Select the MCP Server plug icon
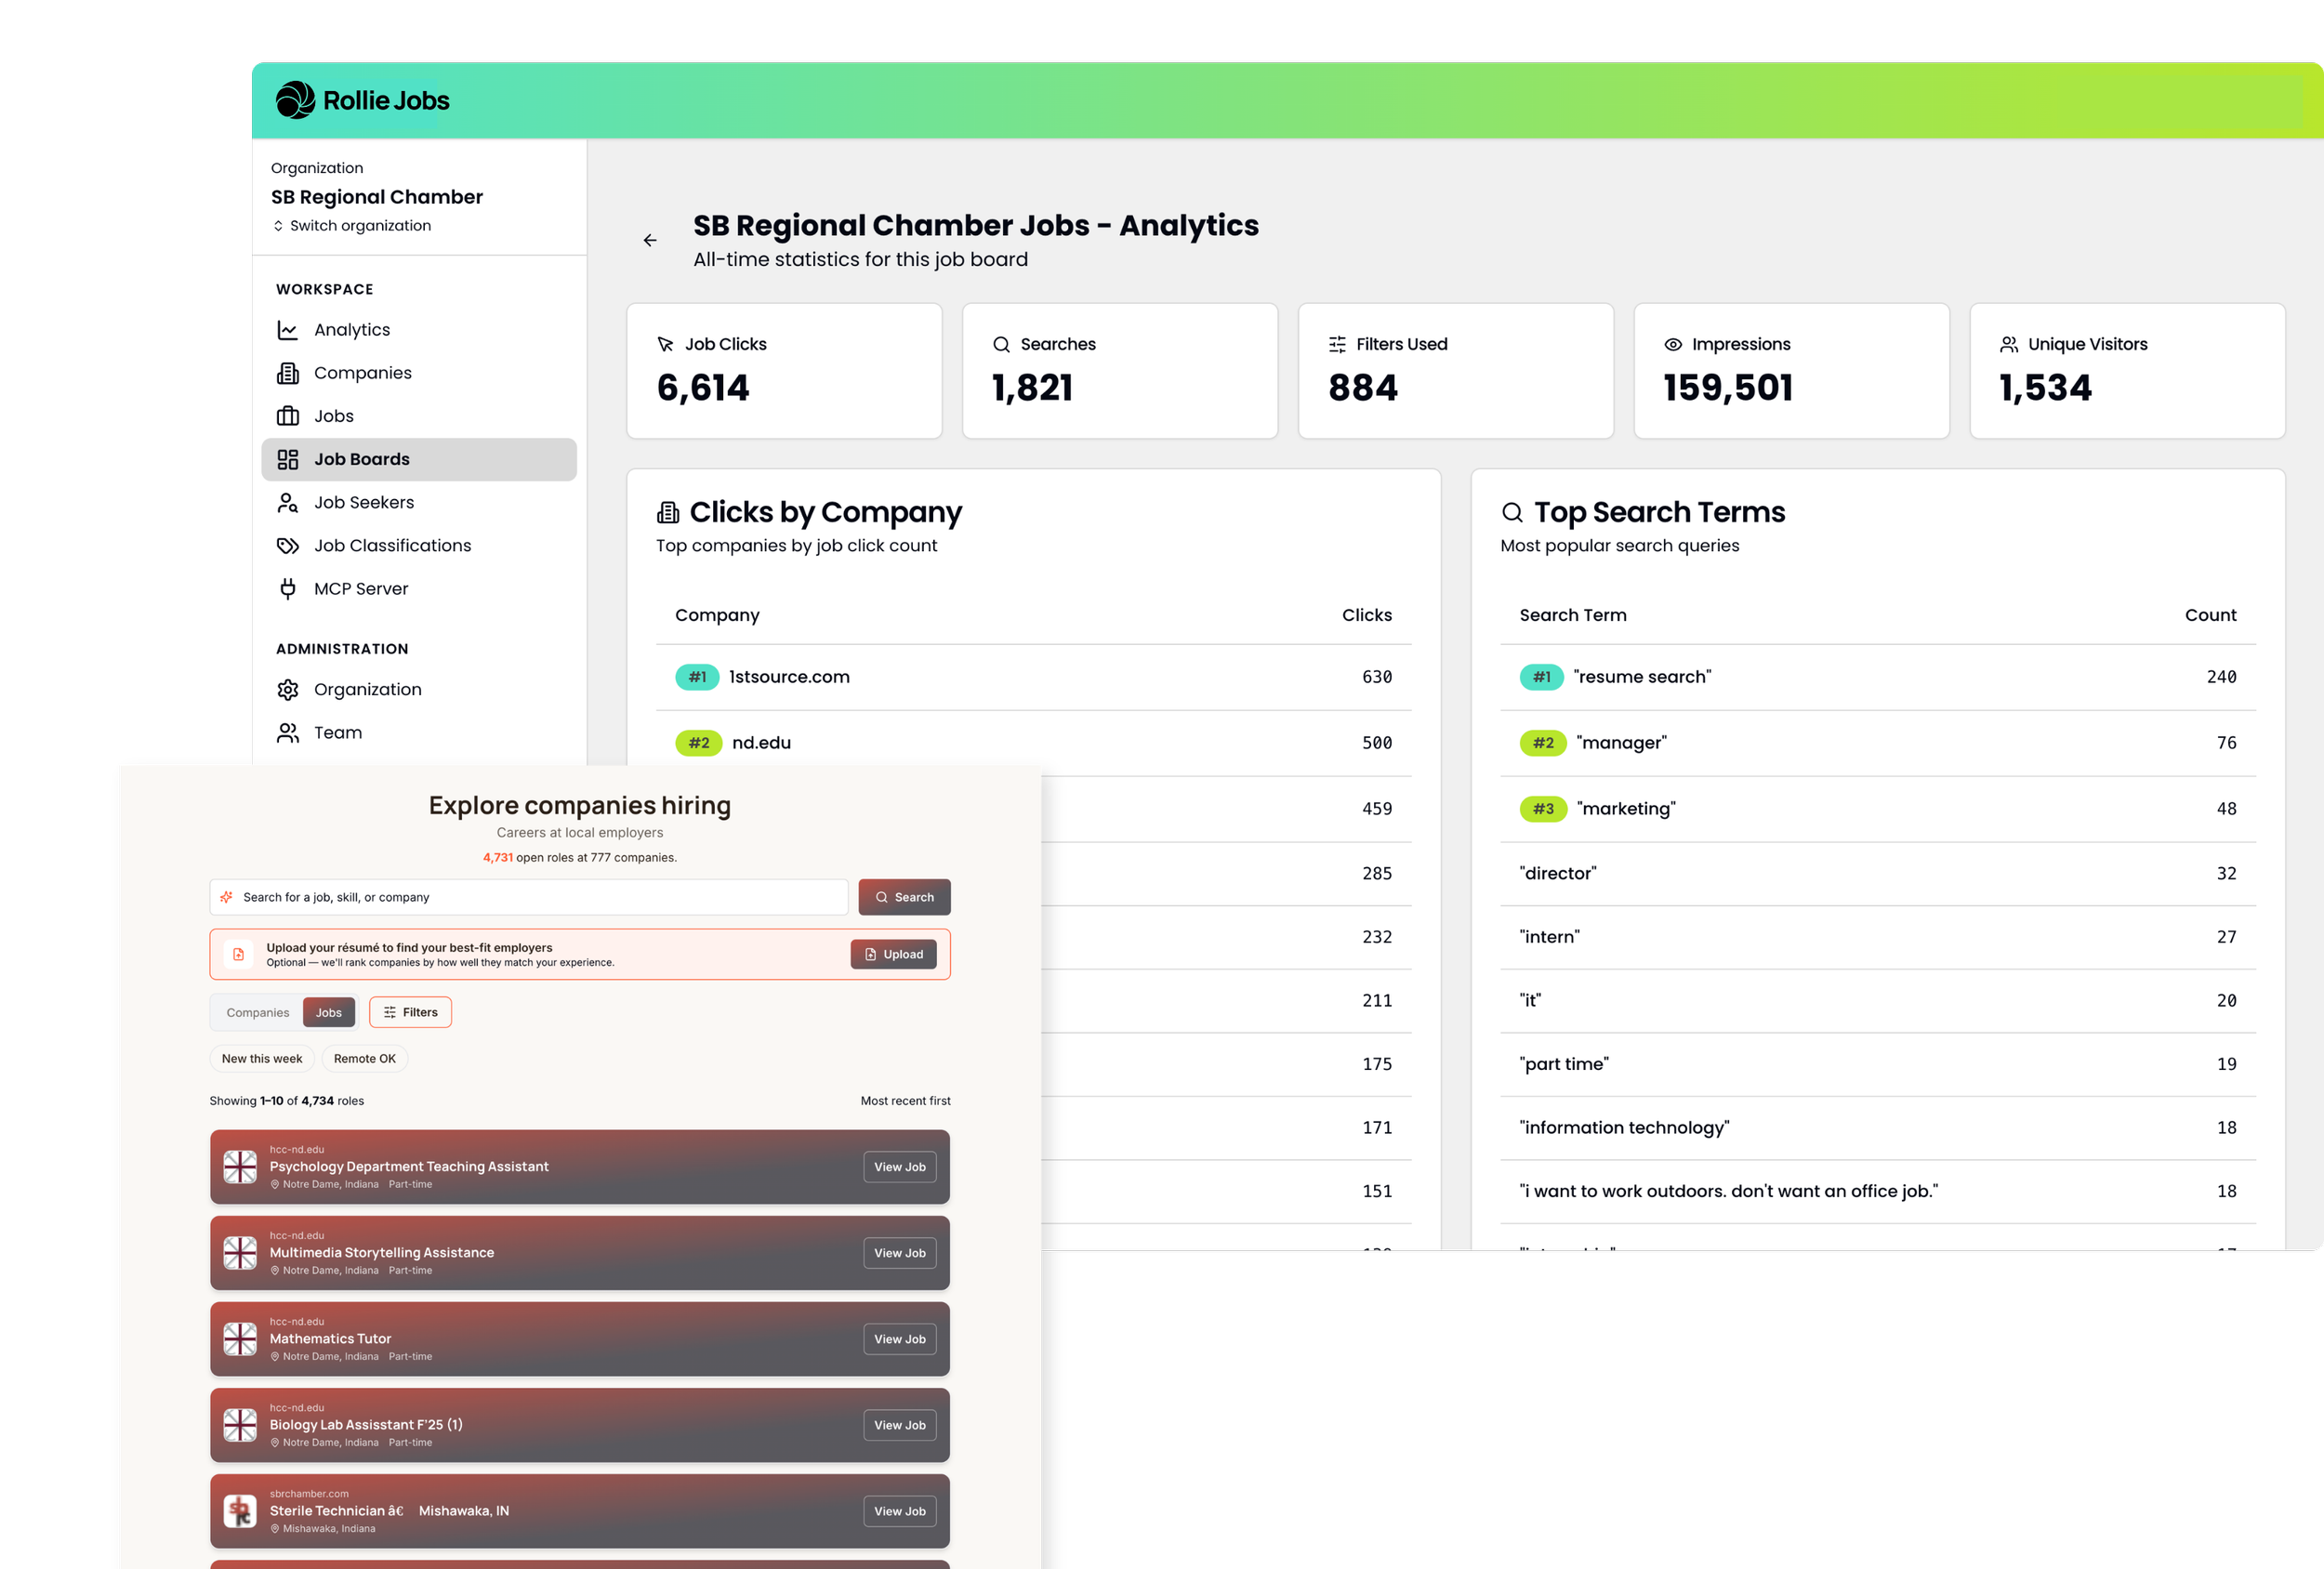2324x1569 pixels. (x=288, y=589)
